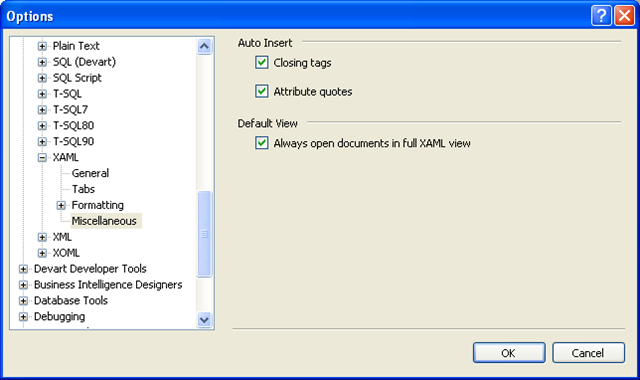Screen dimensions: 640x380
Task: Expand the SQL (Devart) node
Action: (42, 62)
